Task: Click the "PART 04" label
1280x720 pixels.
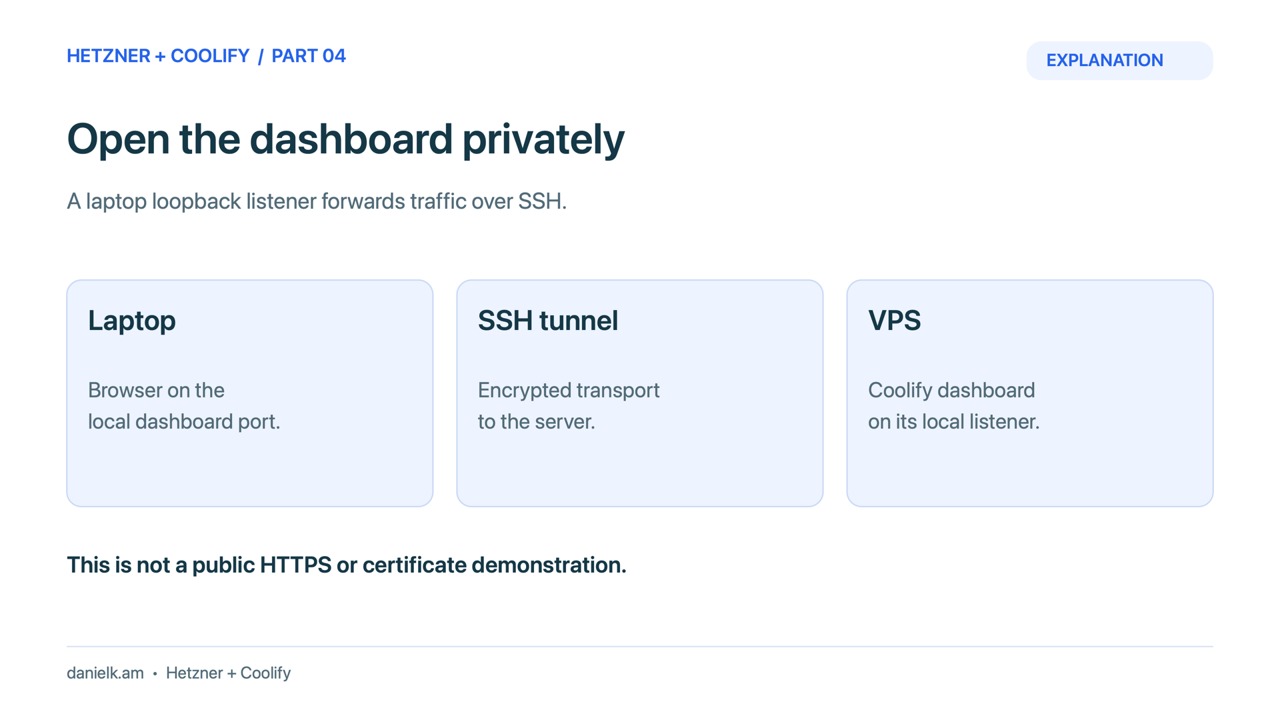Action: 309,56
